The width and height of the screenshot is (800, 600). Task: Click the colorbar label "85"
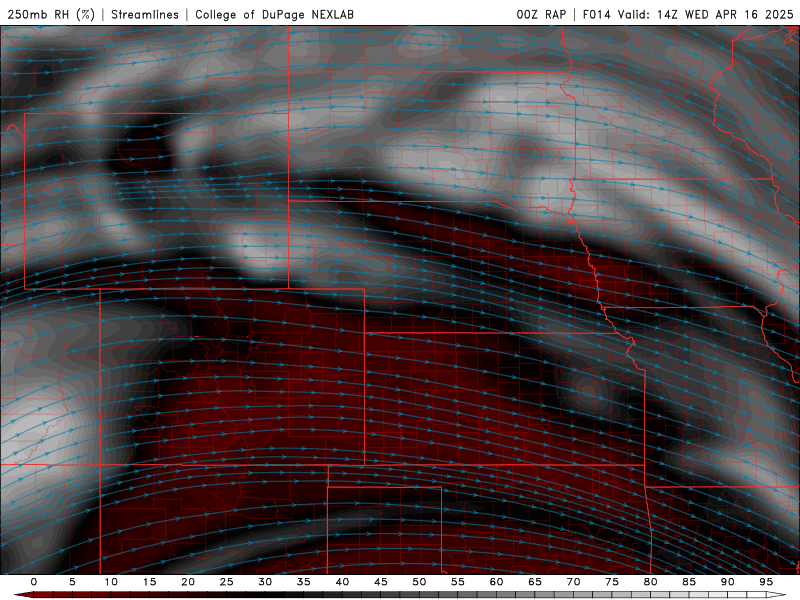(x=689, y=582)
